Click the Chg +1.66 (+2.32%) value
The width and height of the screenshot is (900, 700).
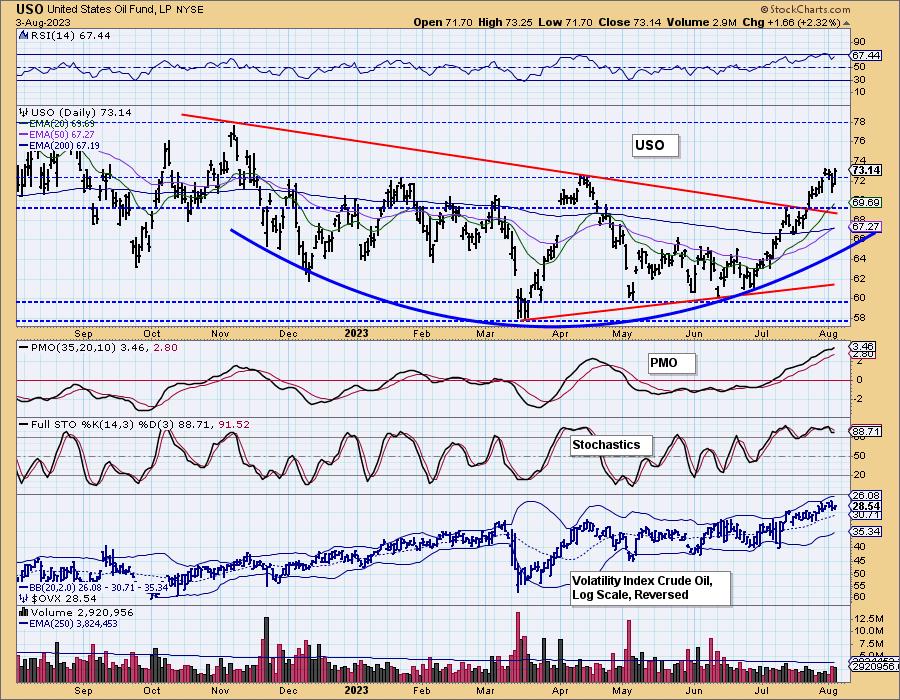pyautogui.click(x=792, y=22)
